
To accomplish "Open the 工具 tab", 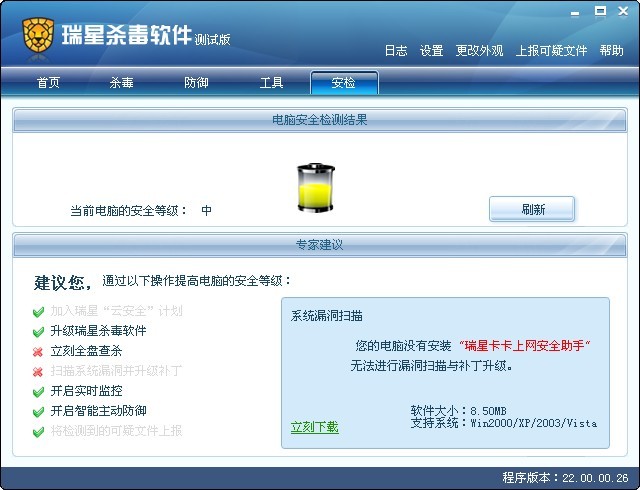I will coord(271,83).
